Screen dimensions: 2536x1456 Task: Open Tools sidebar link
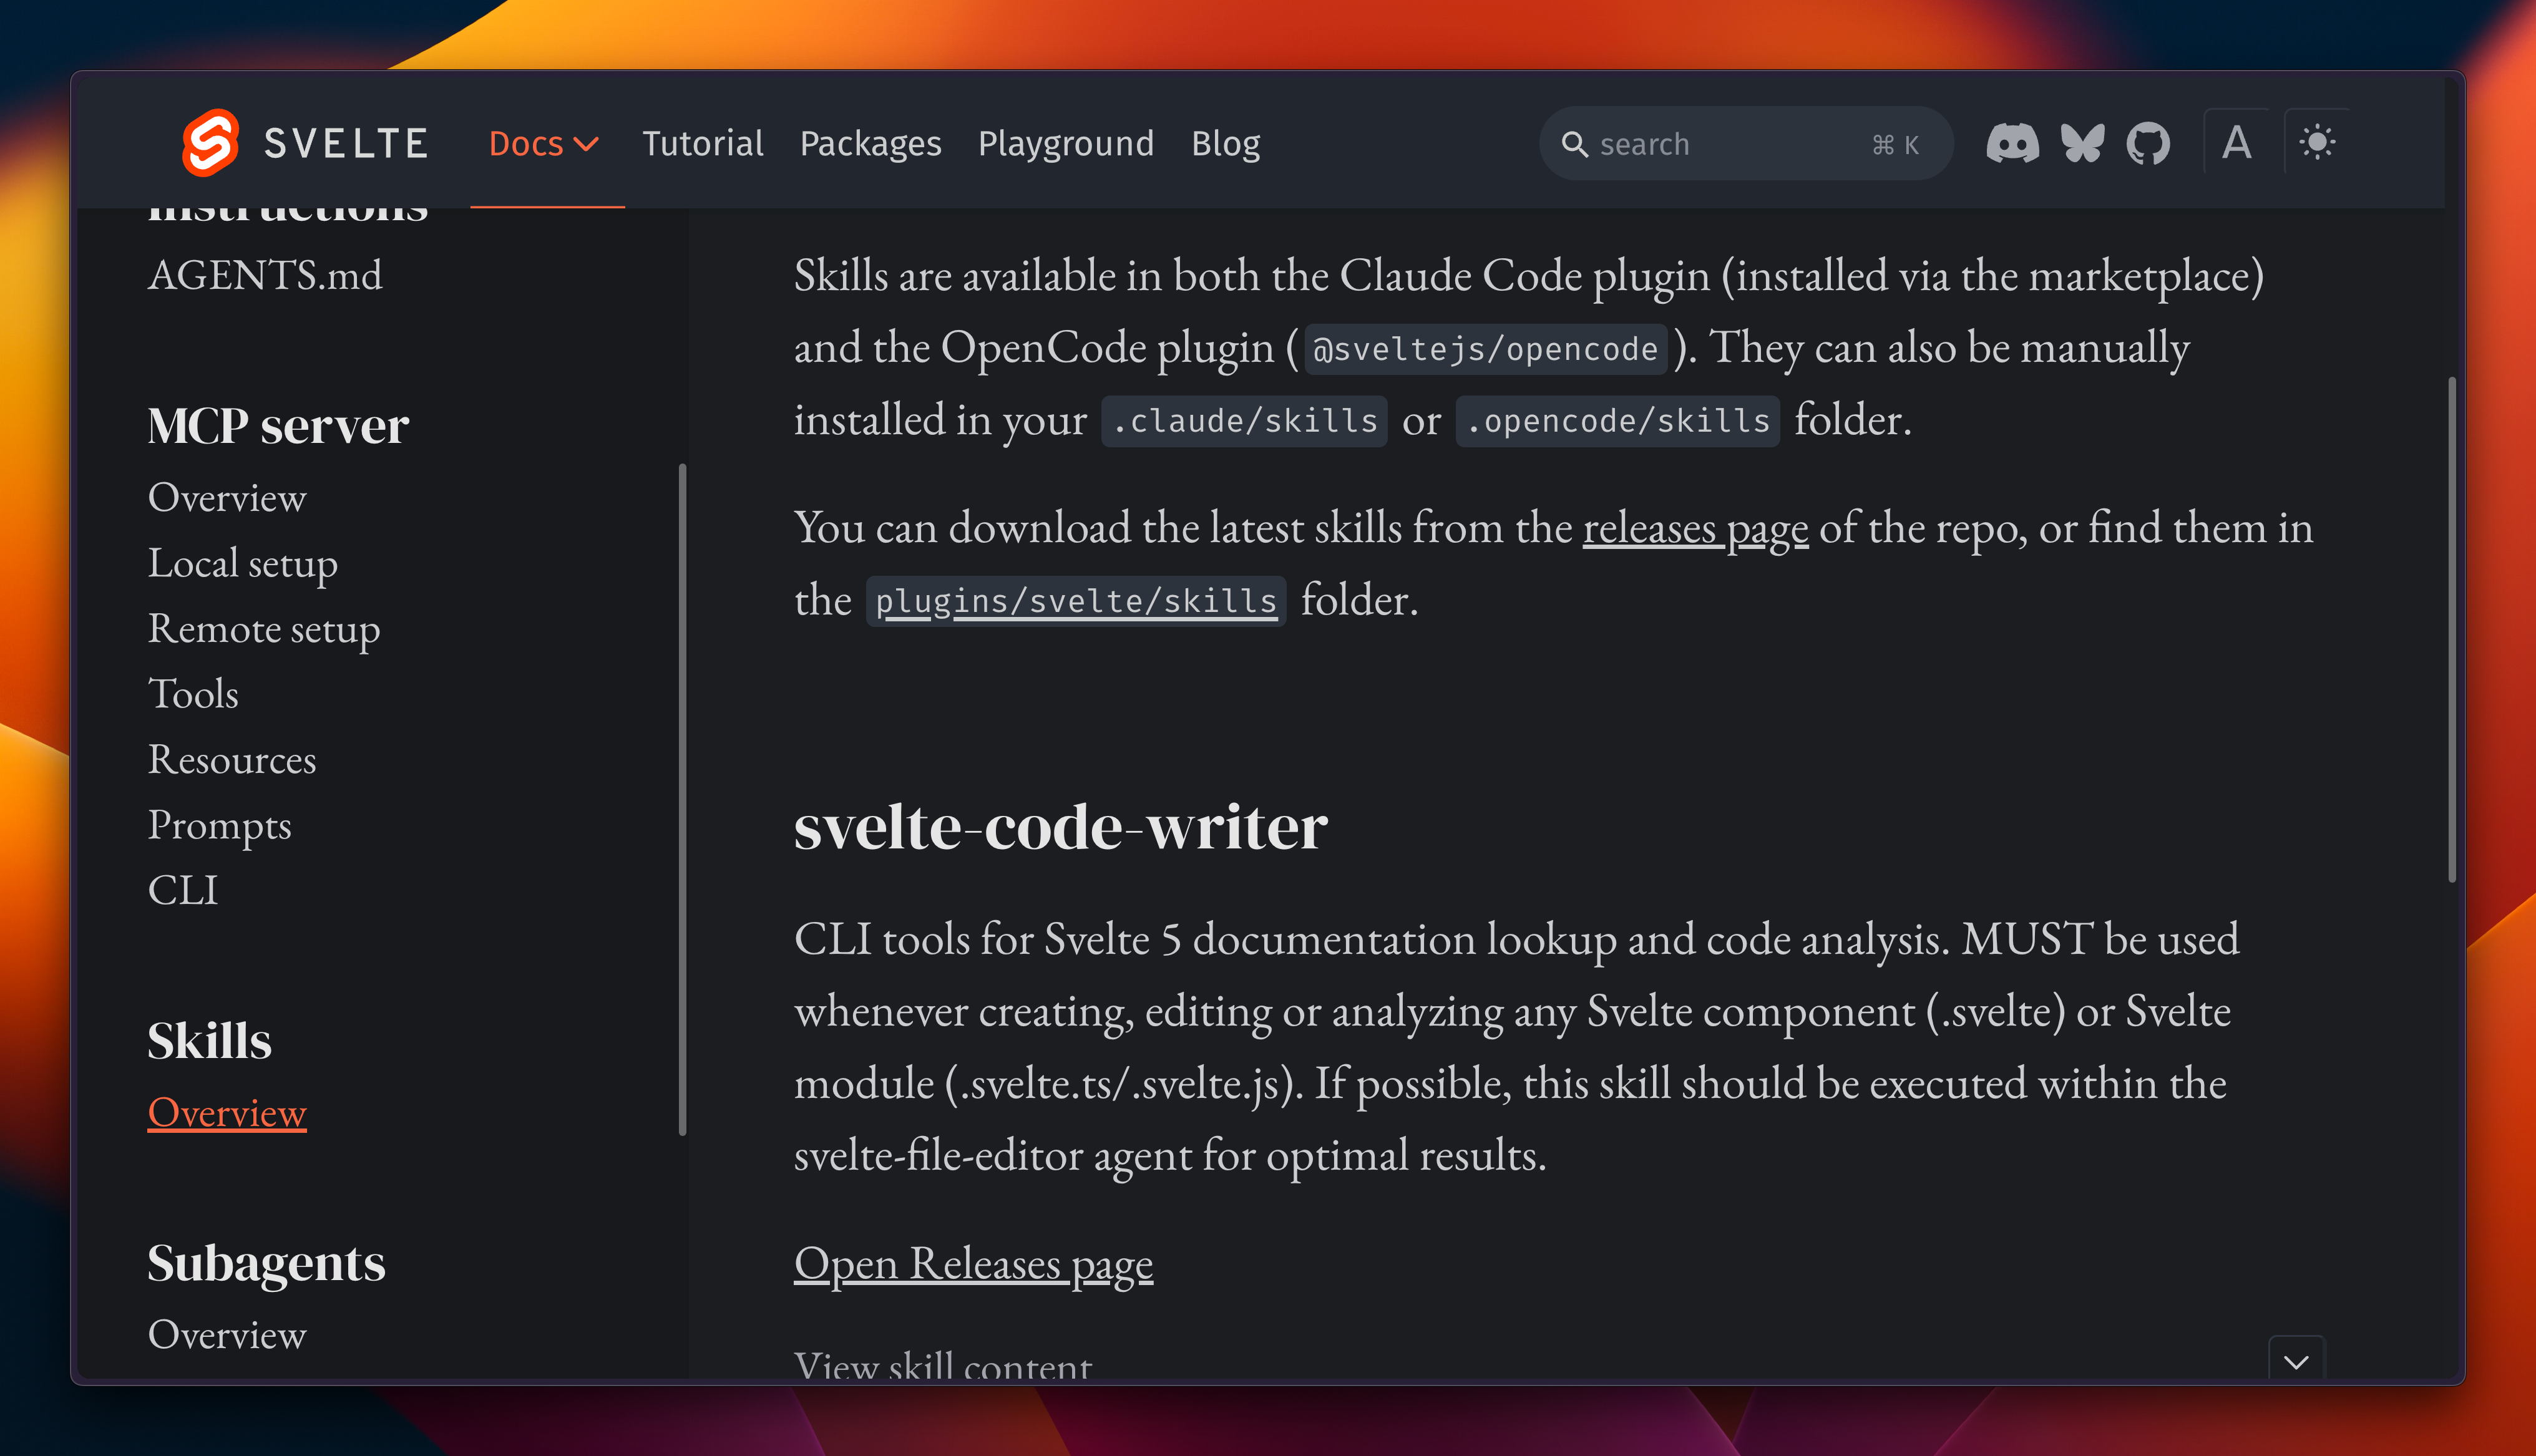[193, 694]
